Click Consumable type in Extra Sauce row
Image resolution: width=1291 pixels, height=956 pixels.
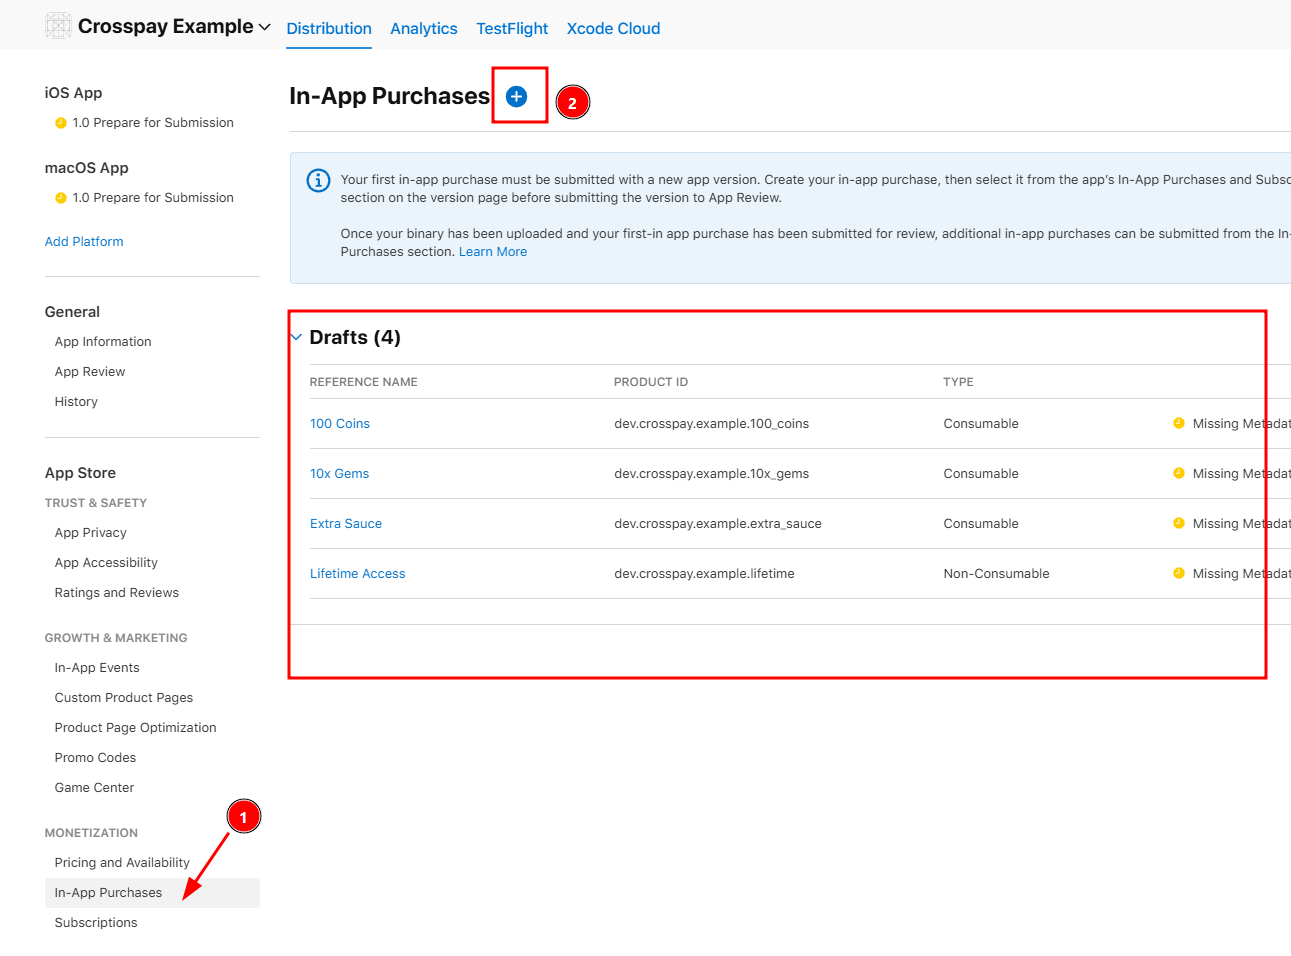pos(981,524)
